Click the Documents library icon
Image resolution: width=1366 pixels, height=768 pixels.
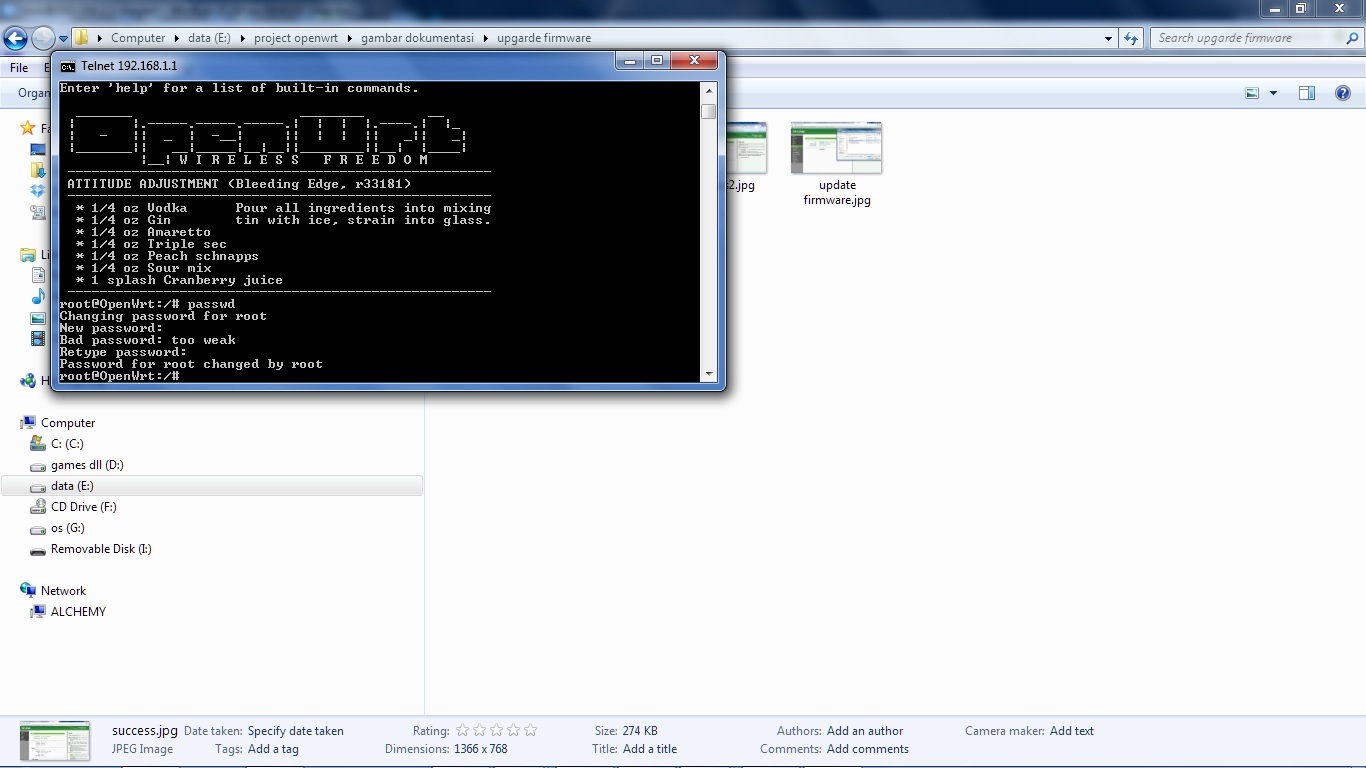[38, 276]
